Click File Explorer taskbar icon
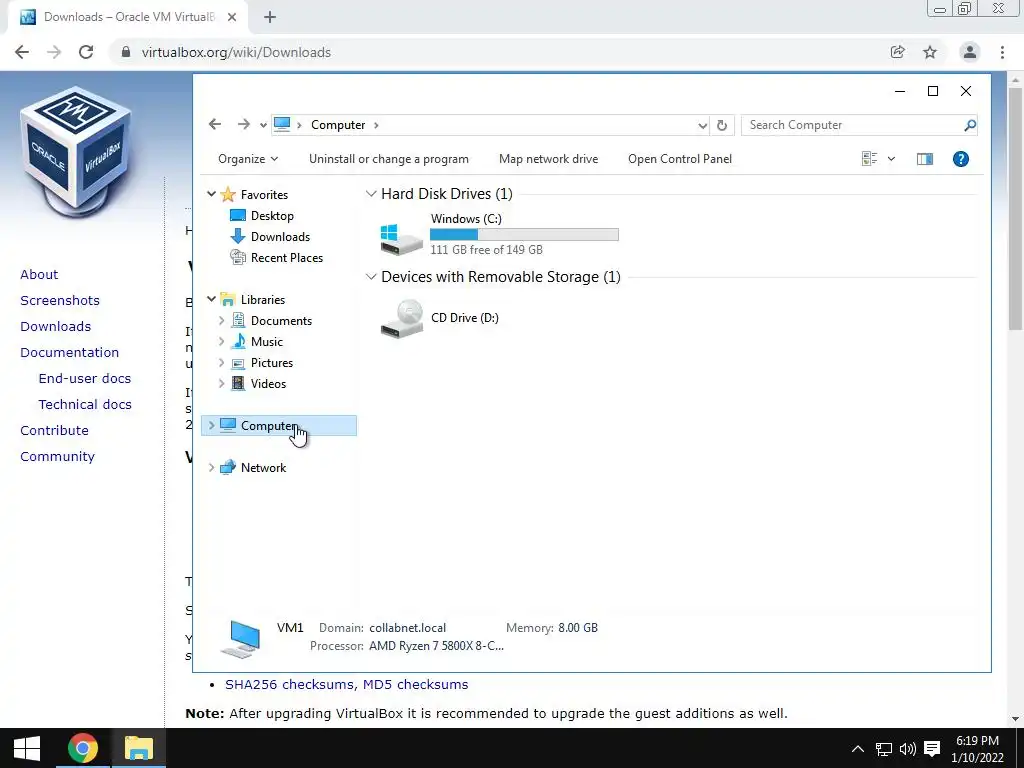This screenshot has width=1024, height=768. (138, 748)
